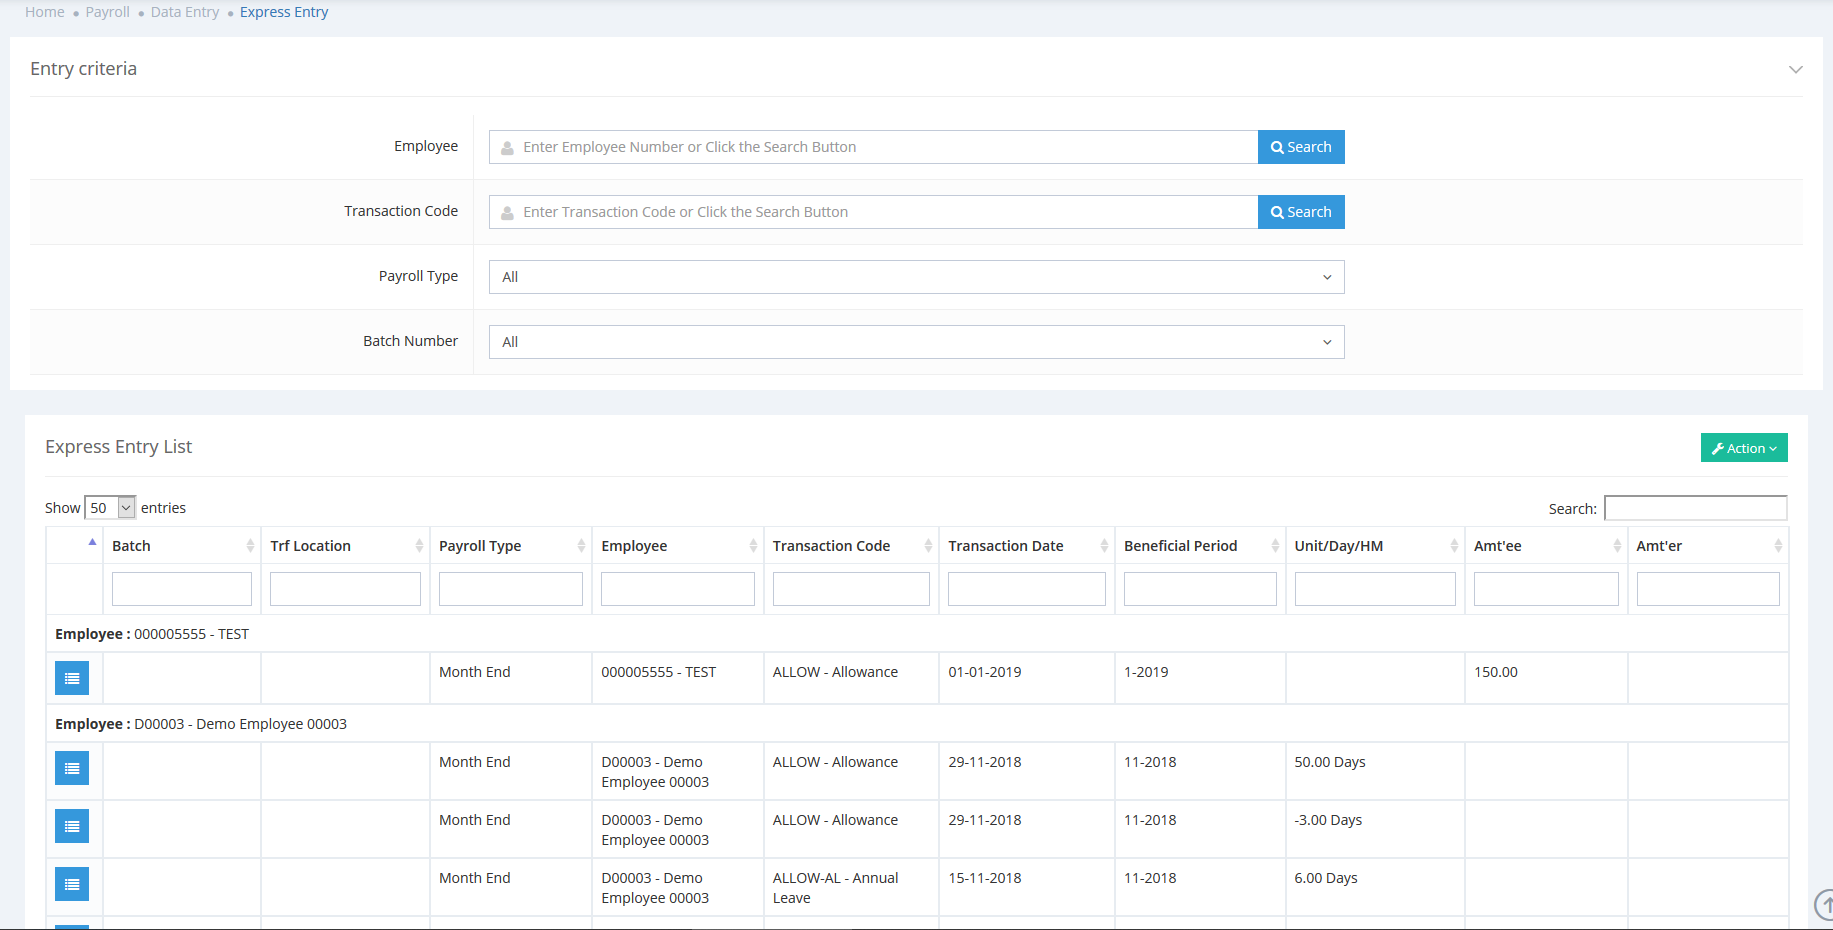This screenshot has height=930, width=1833.
Task: Open row menu for -3.00 Days entry
Action: (72, 826)
